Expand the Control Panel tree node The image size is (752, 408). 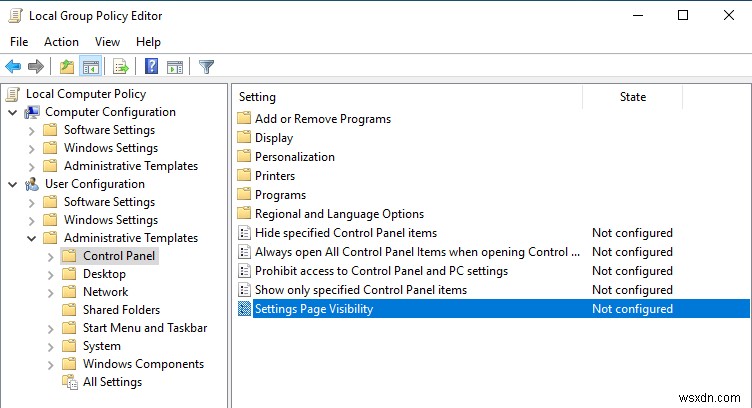click(x=51, y=257)
